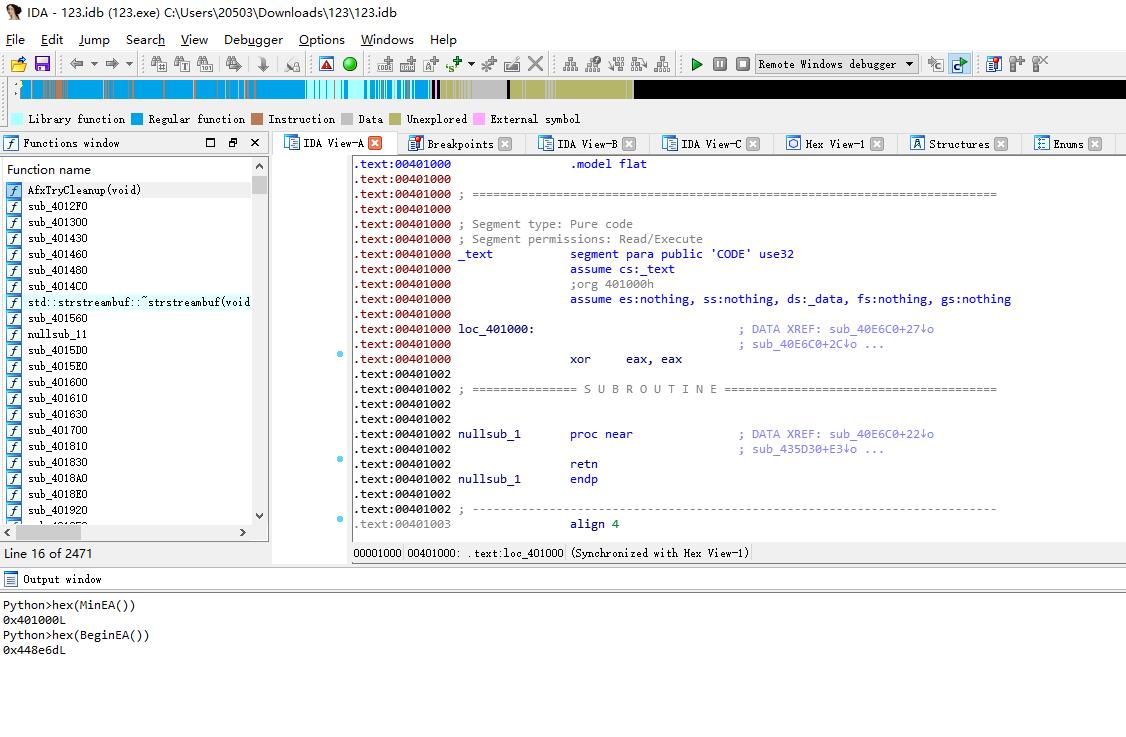Click the breakpoint list toolbar icon
Viewport: 1126px width, 737px height.
point(994,64)
